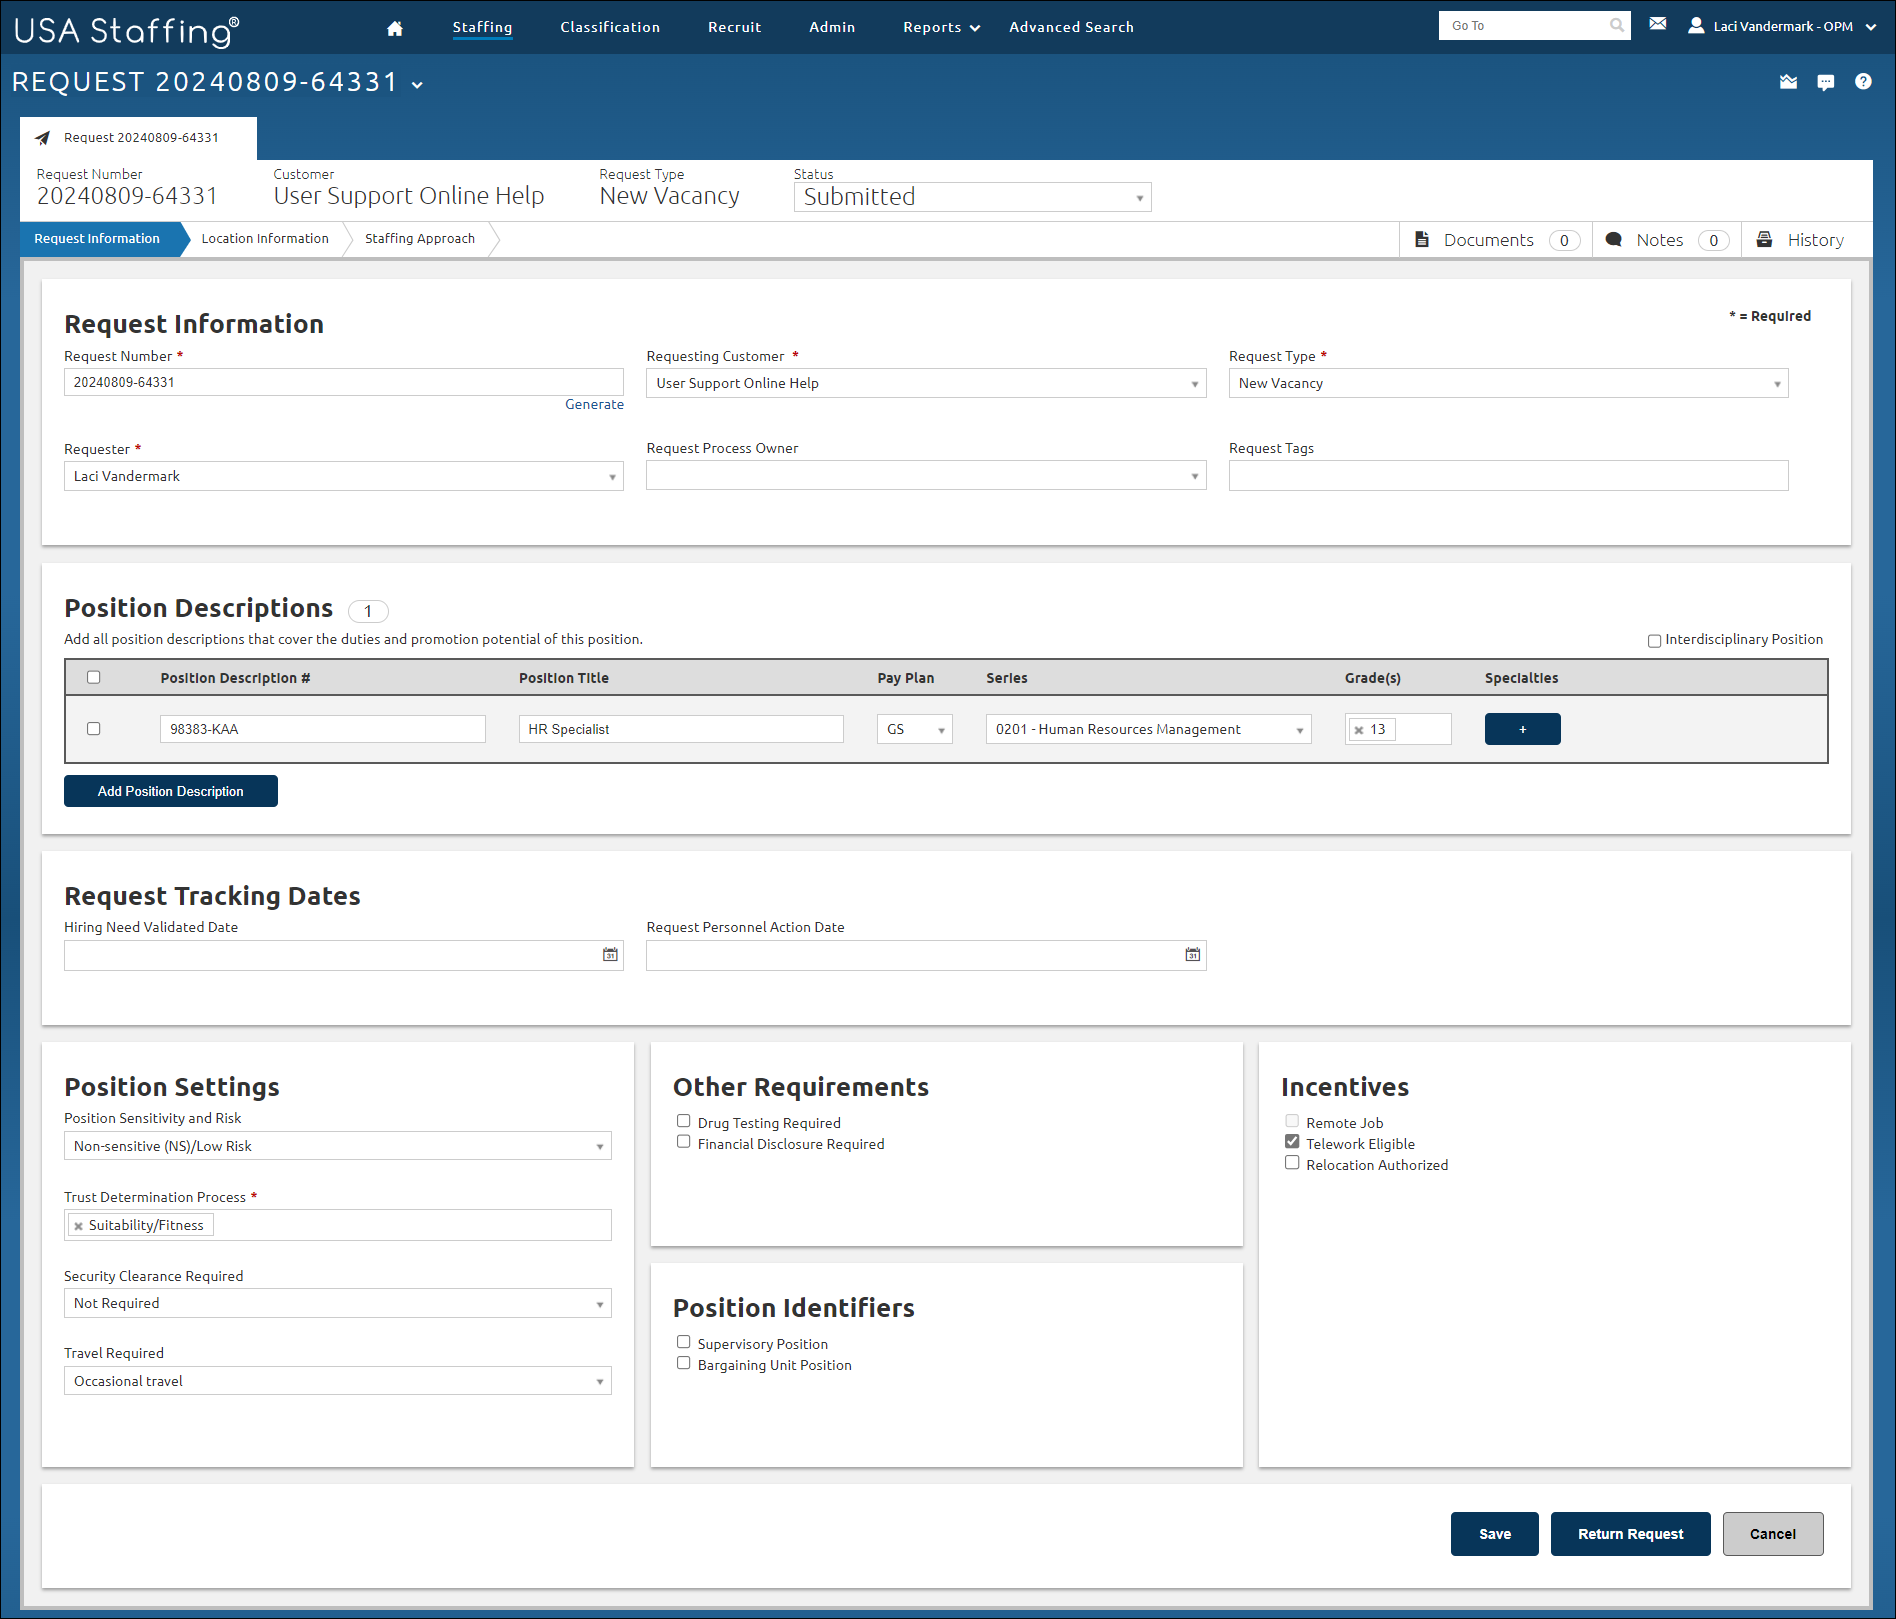Select Classification in the top menu
Image resolution: width=1896 pixels, height=1619 pixels.
tap(610, 27)
